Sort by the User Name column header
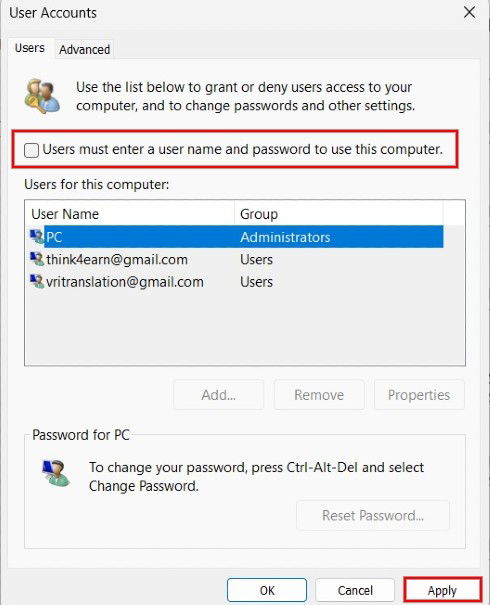The image size is (490, 605). point(130,214)
